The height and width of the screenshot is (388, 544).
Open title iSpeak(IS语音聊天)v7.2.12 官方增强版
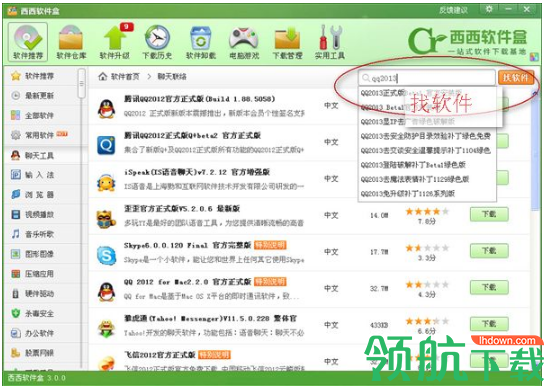197,172
